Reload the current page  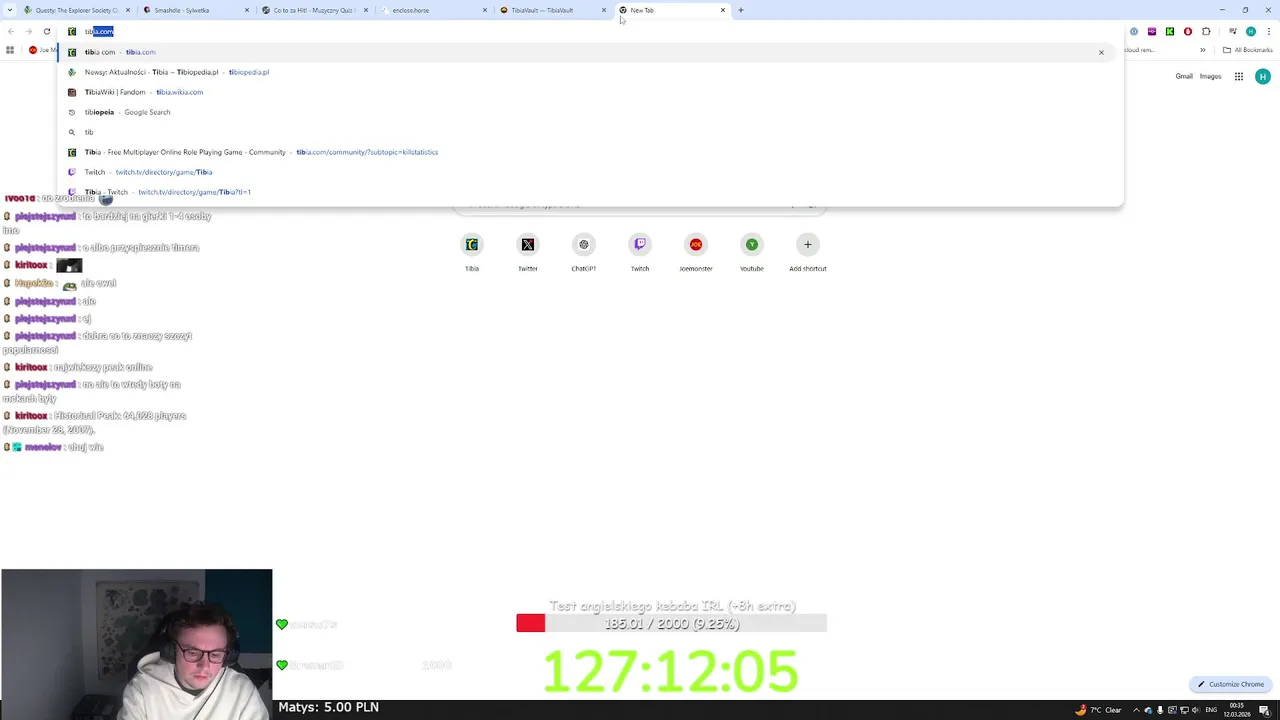pos(46,31)
